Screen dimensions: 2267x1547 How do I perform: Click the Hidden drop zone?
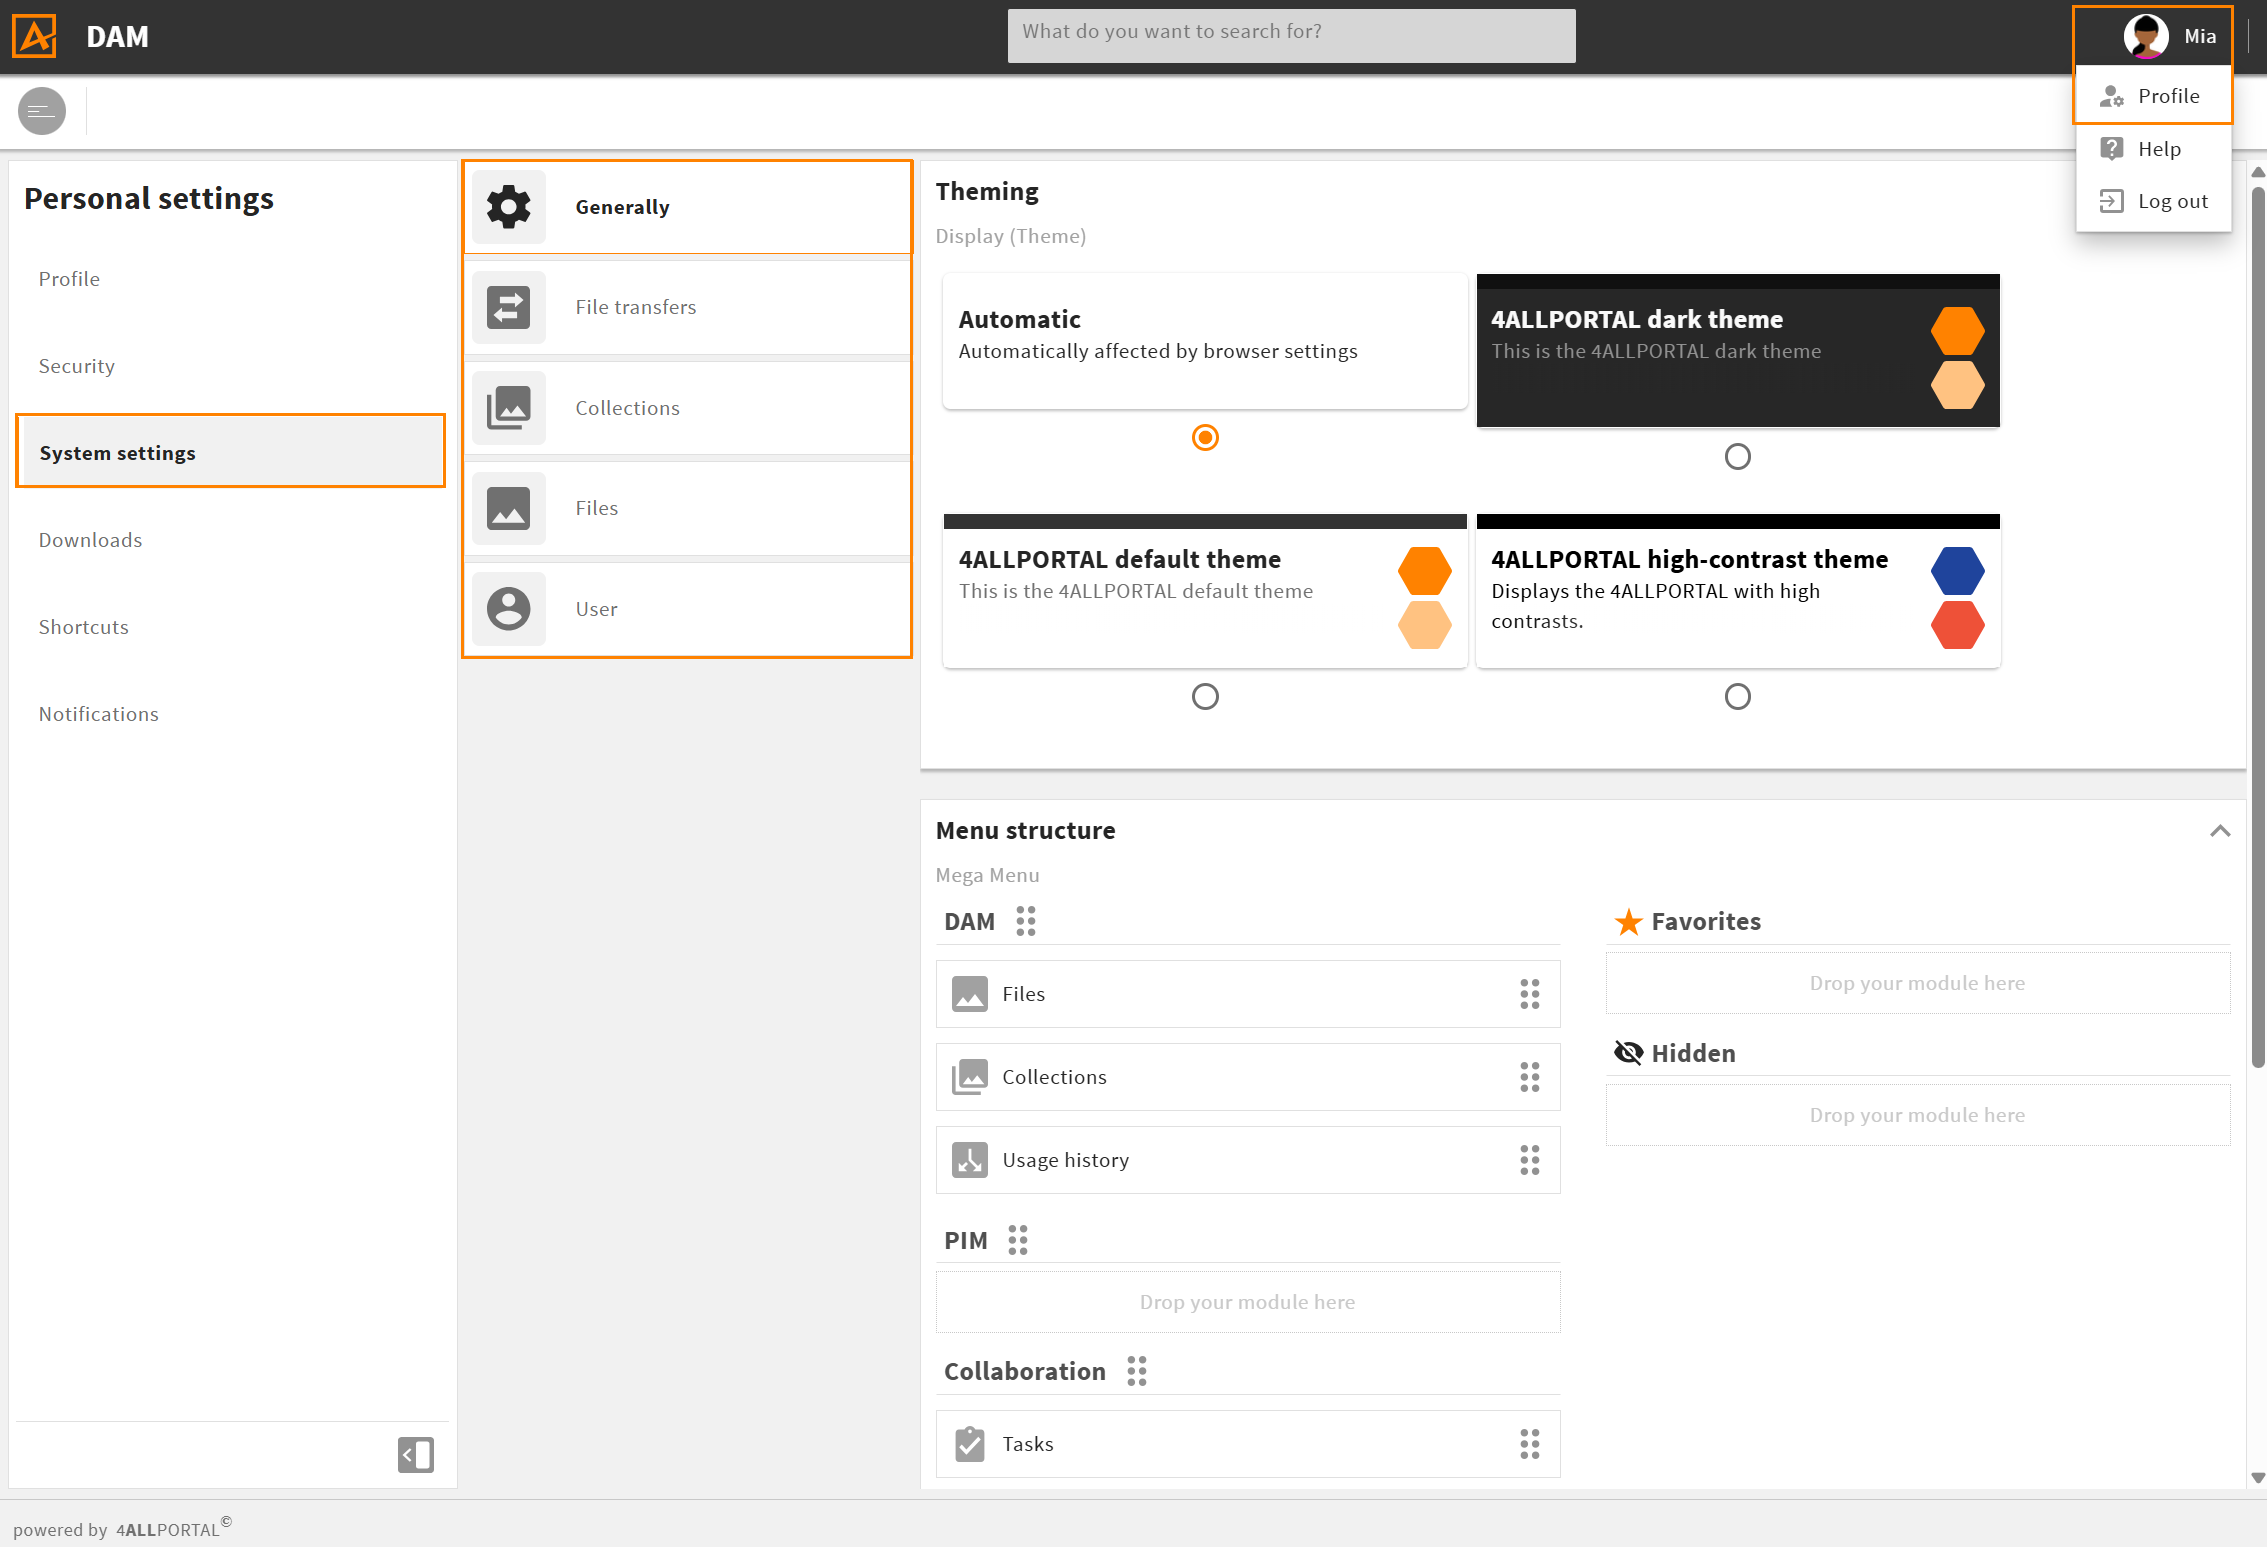click(1917, 1115)
